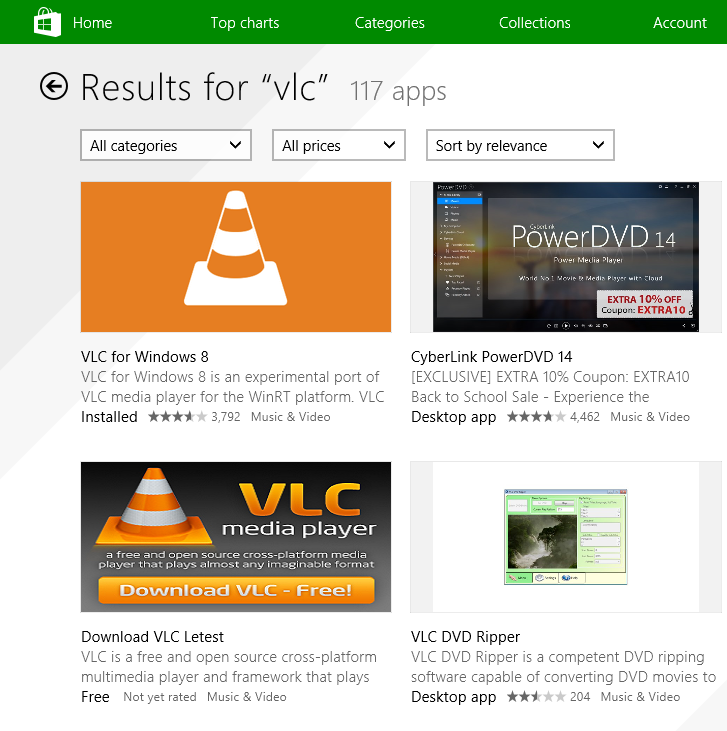Click 'Music & Video' under CyberLink PowerDVD 14
Screen dimensions: 727x731
(650, 417)
